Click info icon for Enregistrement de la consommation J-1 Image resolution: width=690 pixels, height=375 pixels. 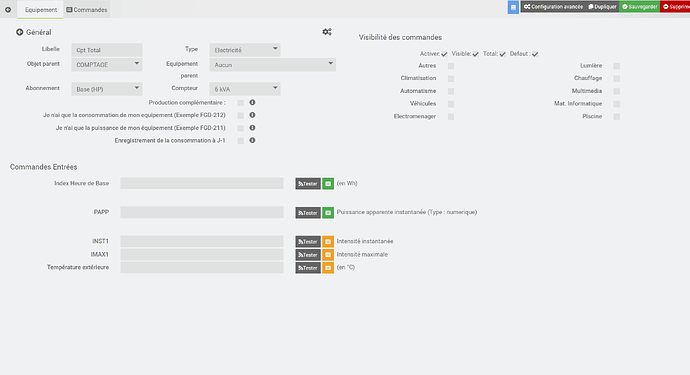point(252,140)
